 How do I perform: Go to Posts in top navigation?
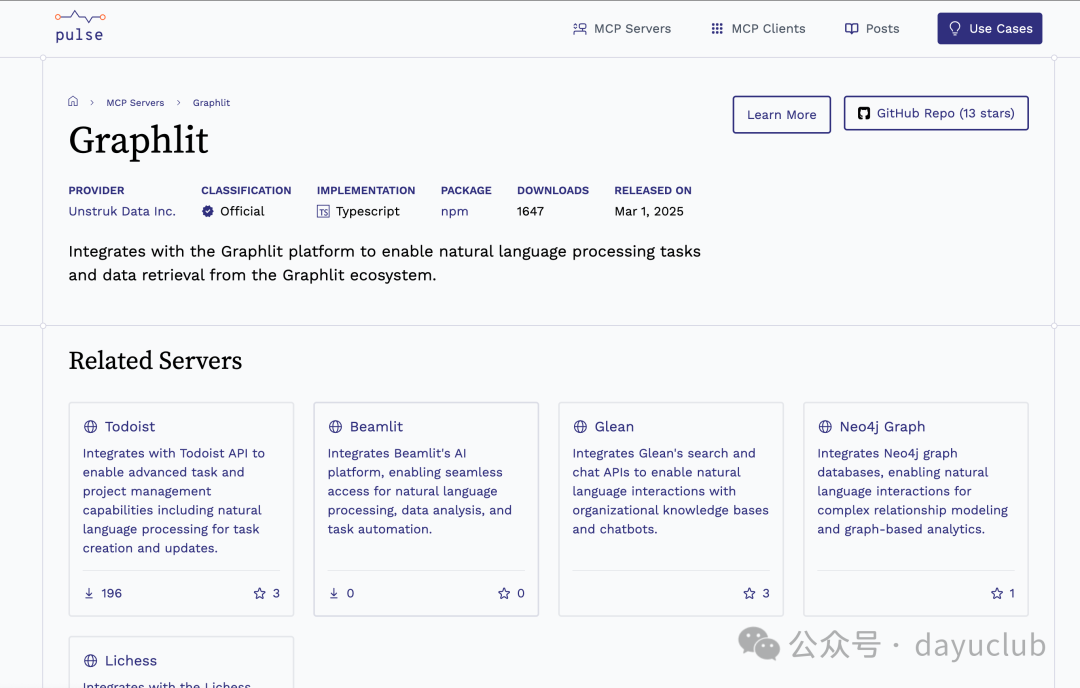pos(872,29)
